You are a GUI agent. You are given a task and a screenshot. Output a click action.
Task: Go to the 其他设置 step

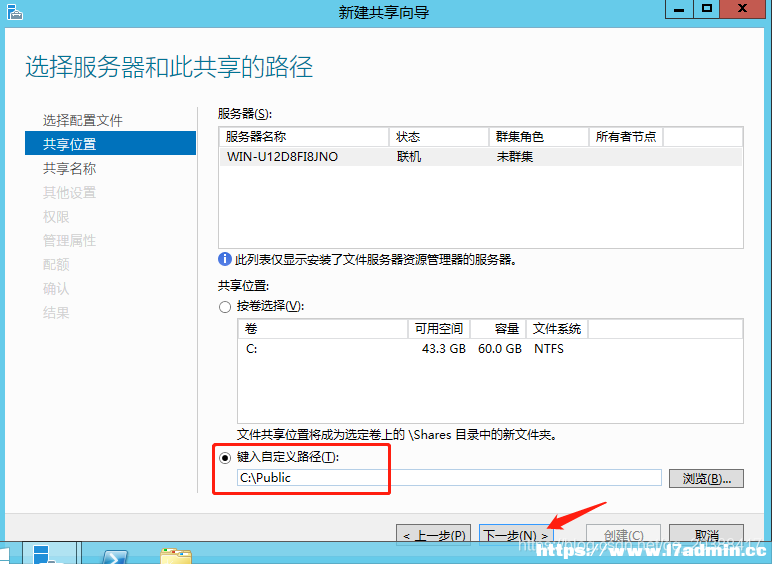[69, 192]
